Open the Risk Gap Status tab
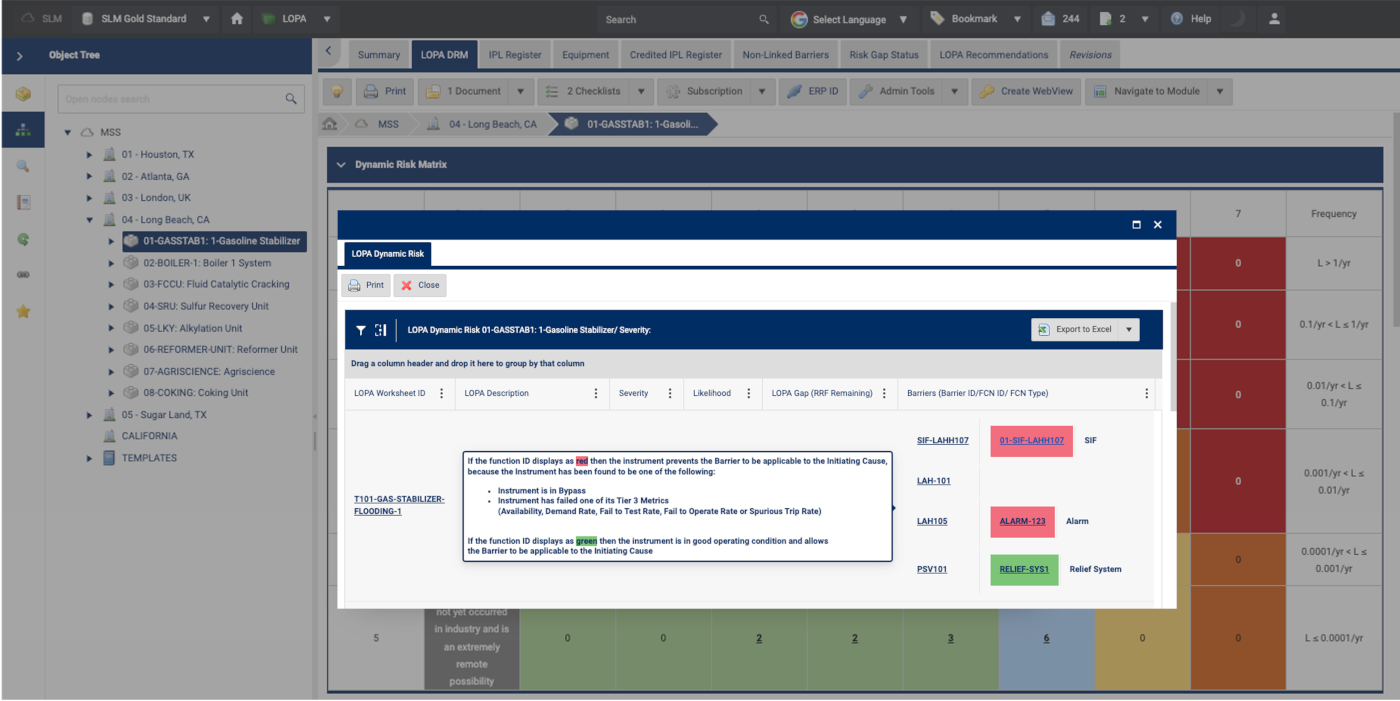The width and height of the screenshot is (1400, 701). pos(883,55)
